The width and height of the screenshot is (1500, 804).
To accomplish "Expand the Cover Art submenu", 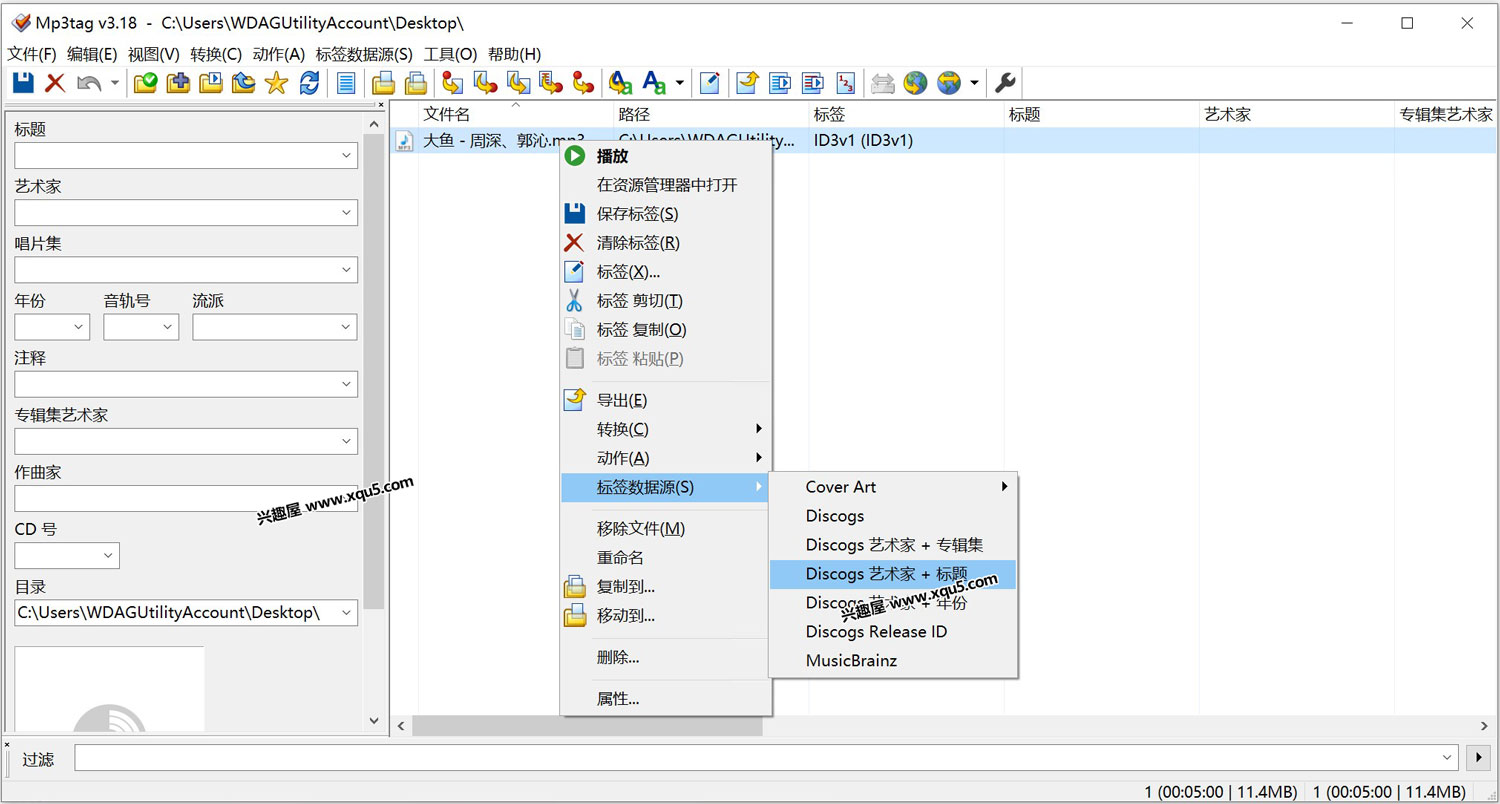I will [x=893, y=487].
